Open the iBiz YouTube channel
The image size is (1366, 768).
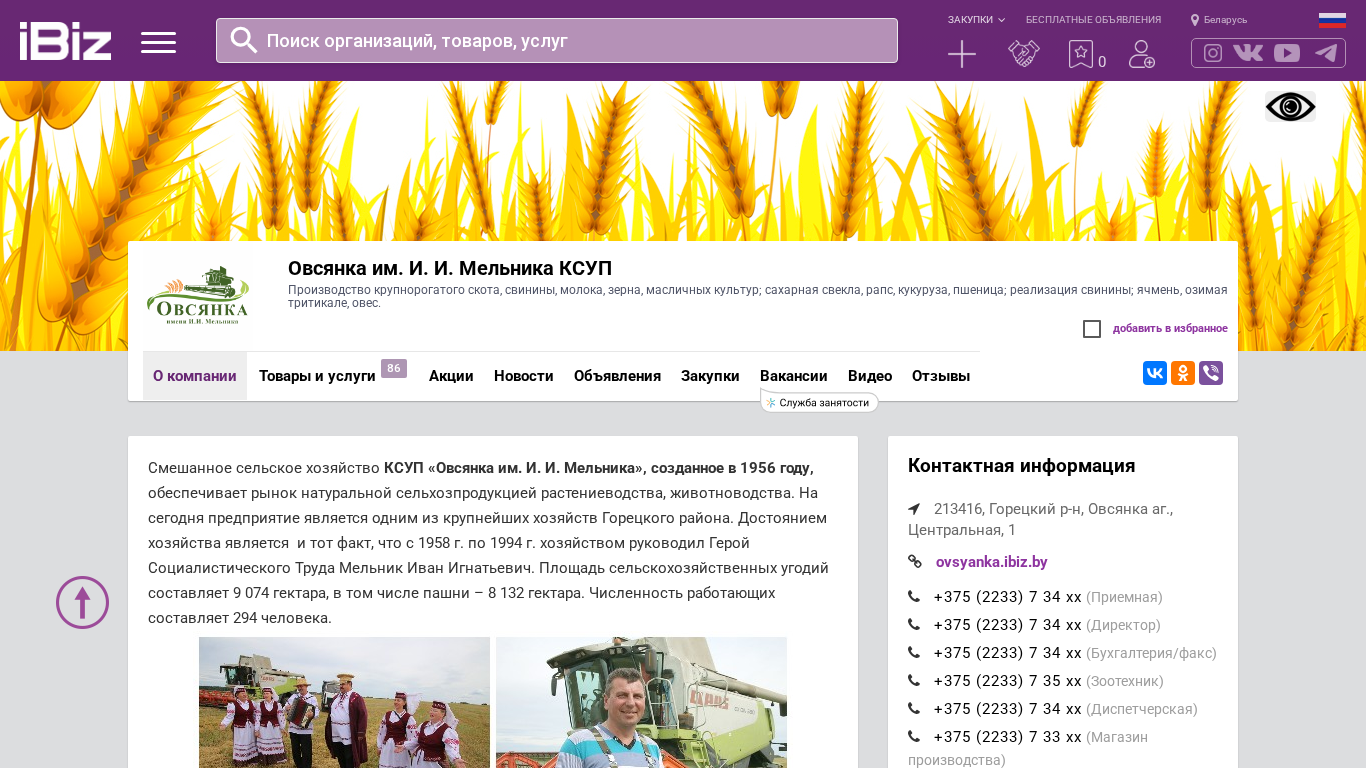(x=1287, y=53)
